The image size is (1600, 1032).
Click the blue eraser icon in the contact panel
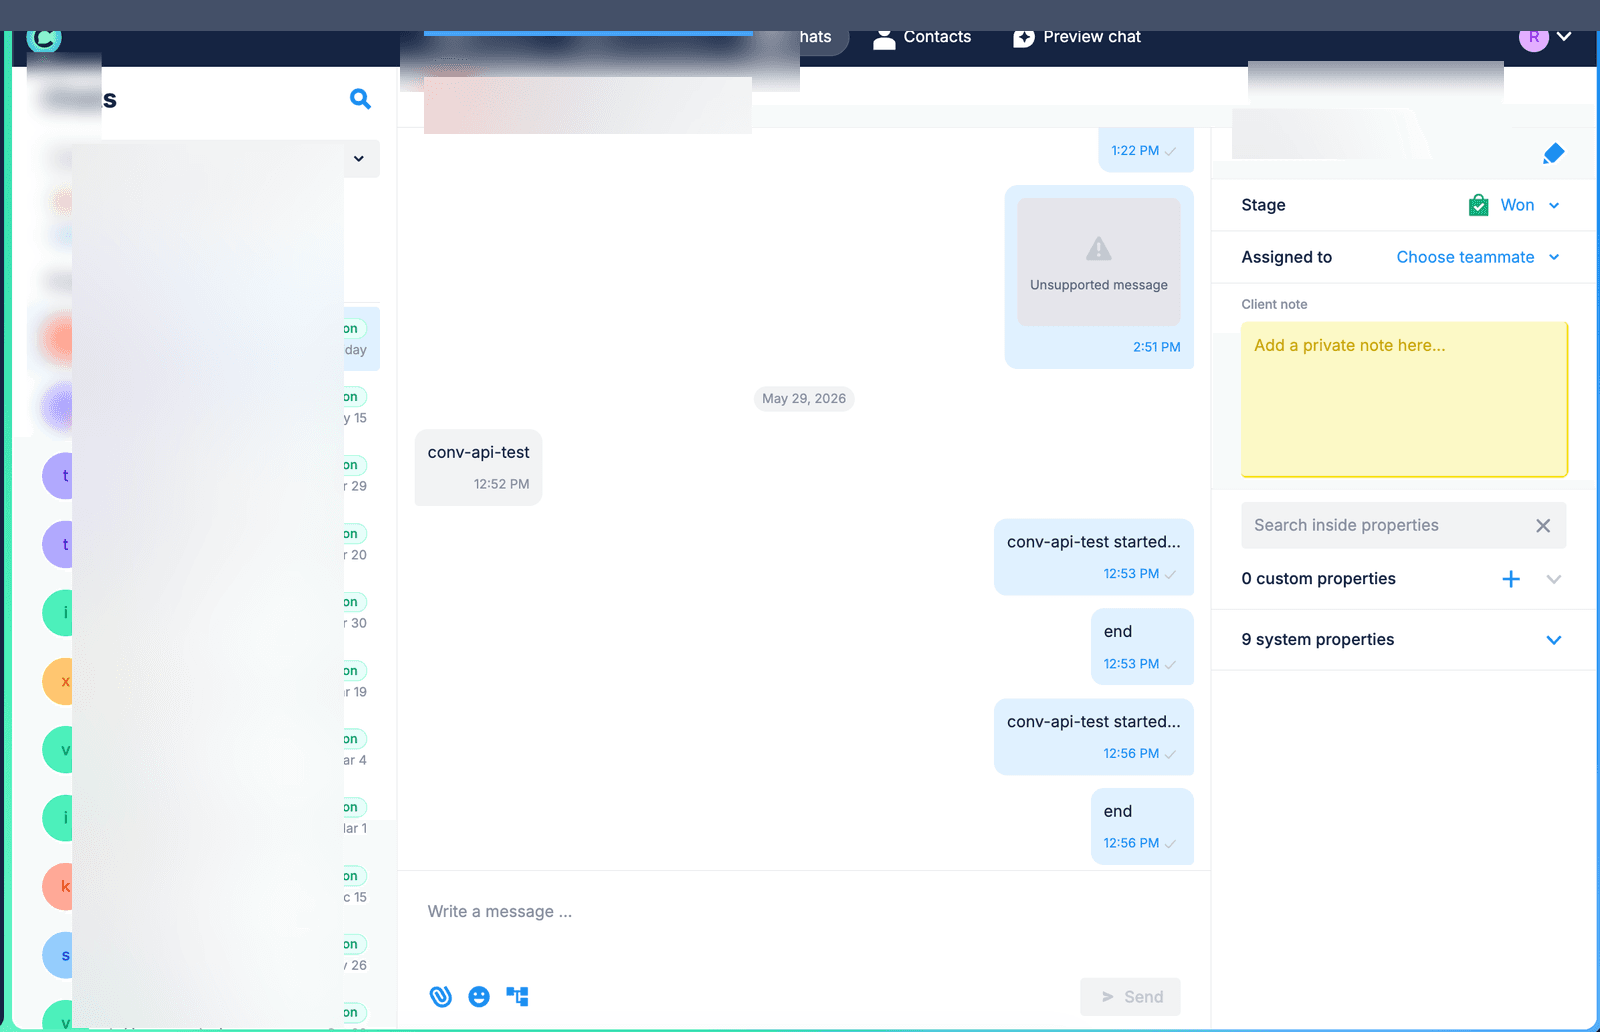pos(1553,153)
